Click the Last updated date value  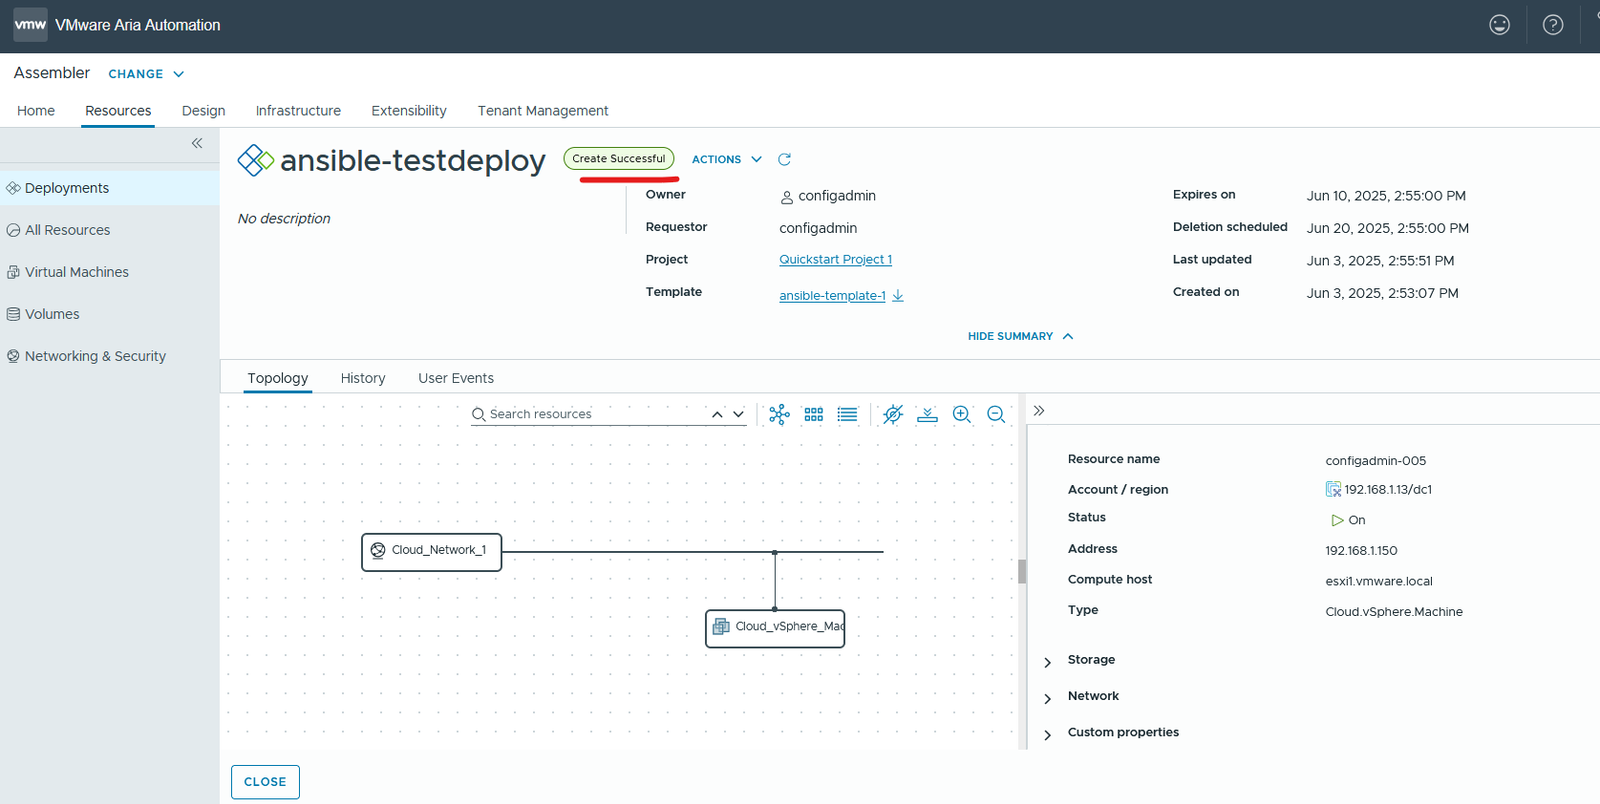click(x=1380, y=261)
